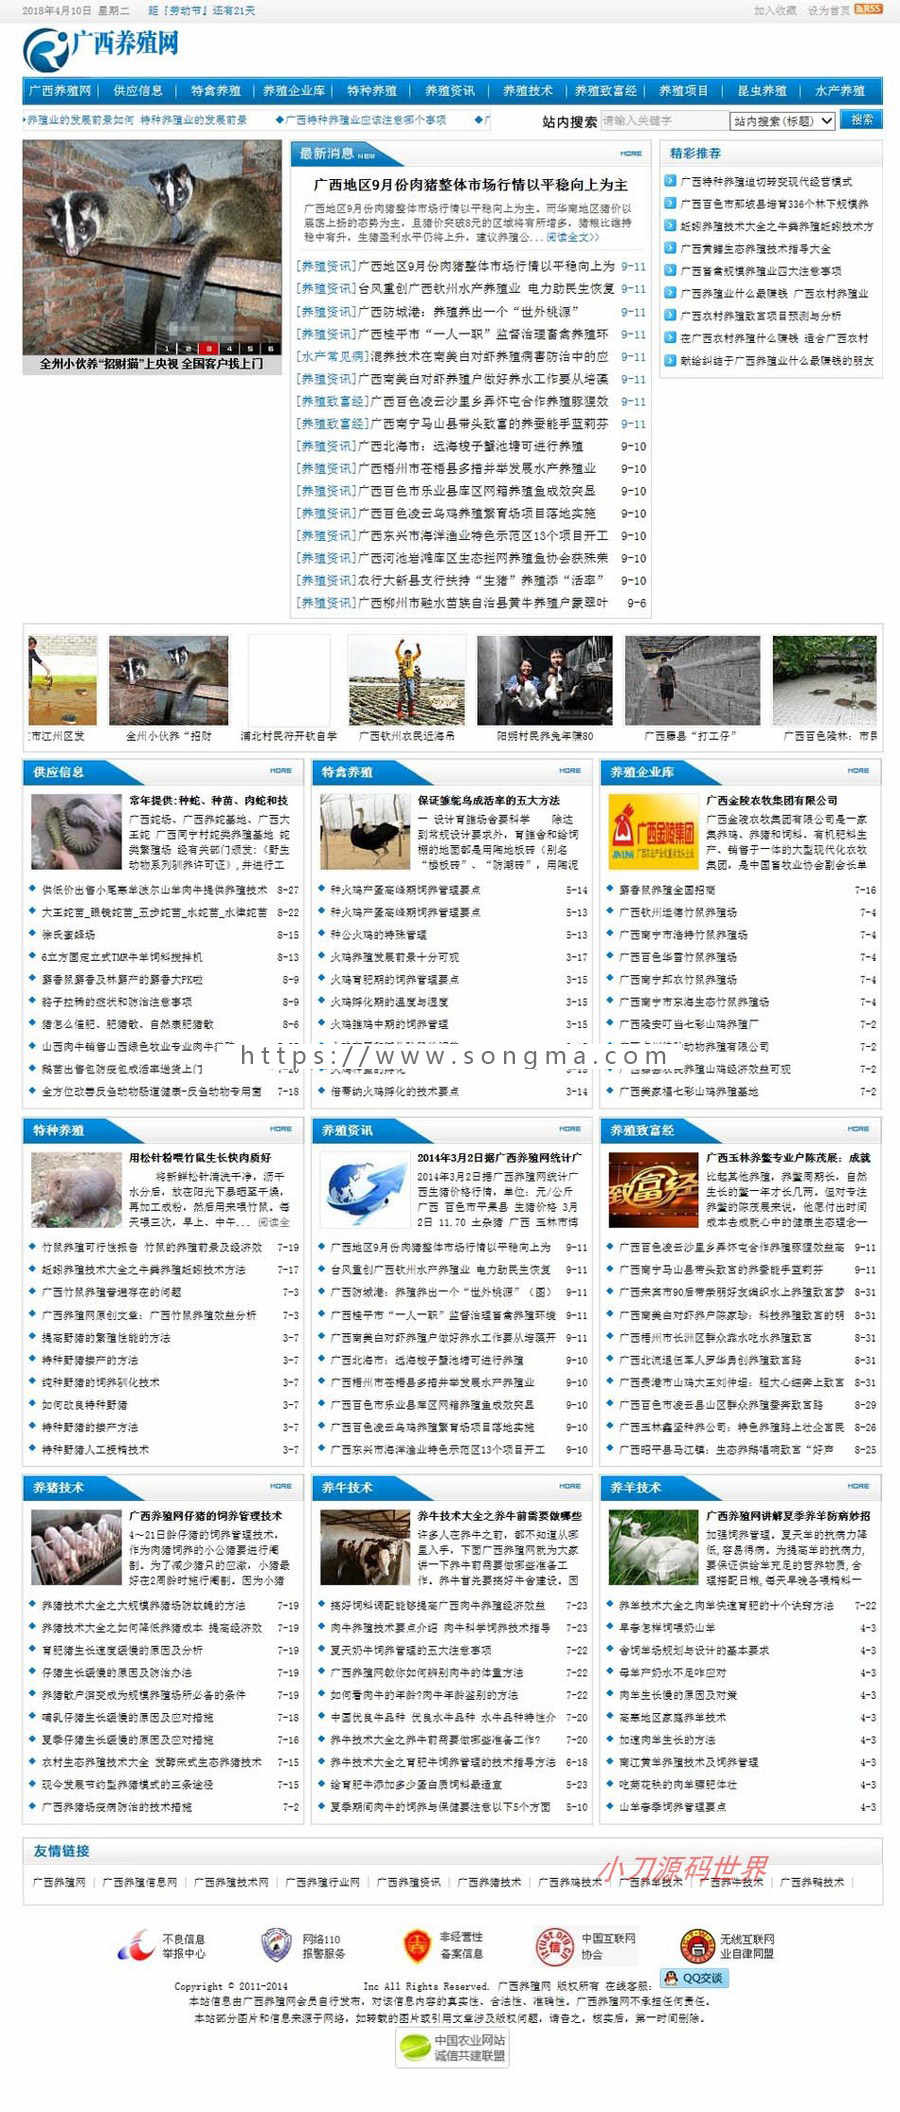
Task: Click the civet cat slideshow image
Action: click(x=152, y=247)
